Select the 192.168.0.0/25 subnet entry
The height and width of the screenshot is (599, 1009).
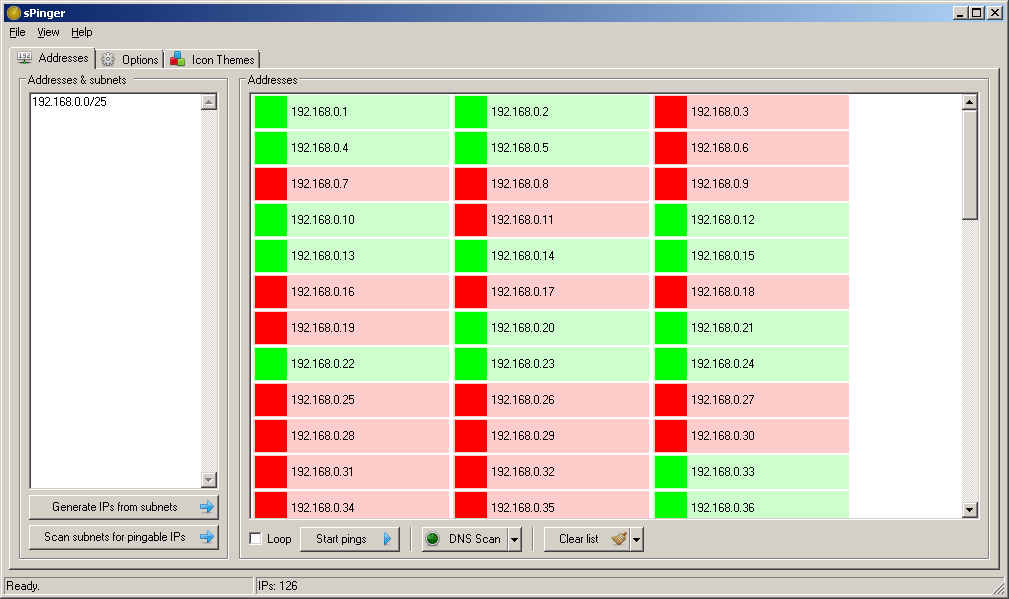[x=69, y=102]
